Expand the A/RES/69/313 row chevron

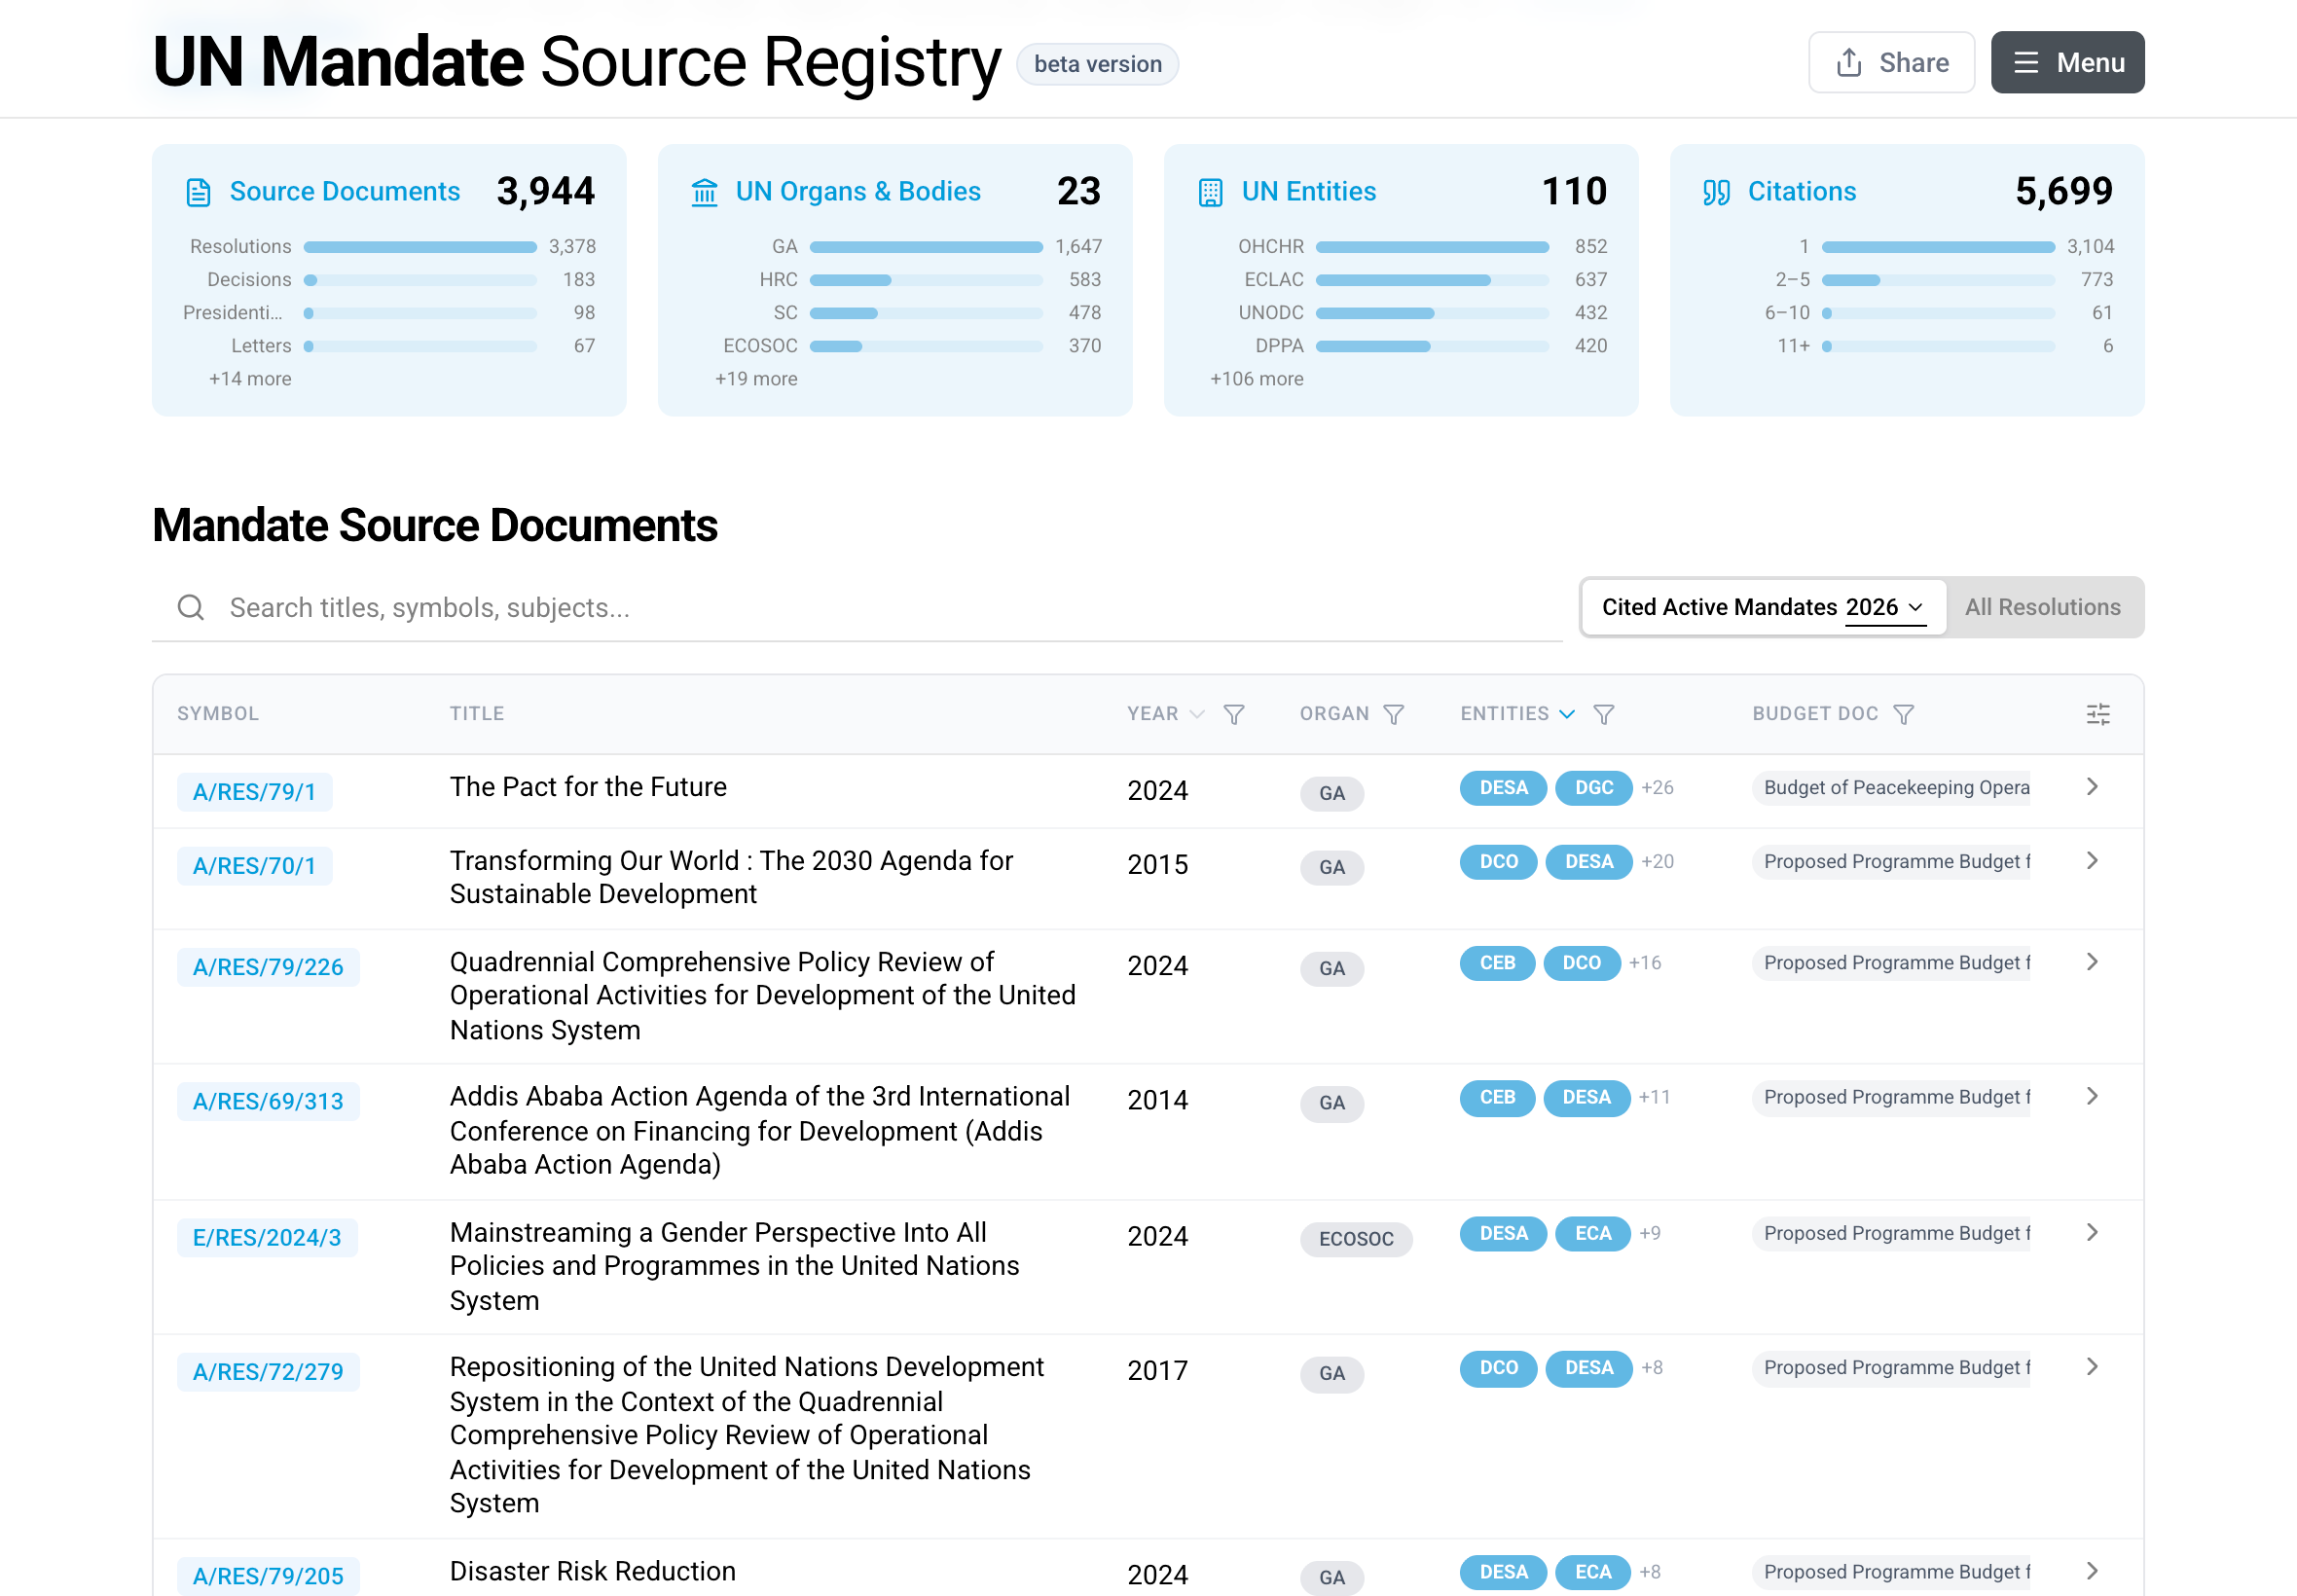click(x=2092, y=1097)
